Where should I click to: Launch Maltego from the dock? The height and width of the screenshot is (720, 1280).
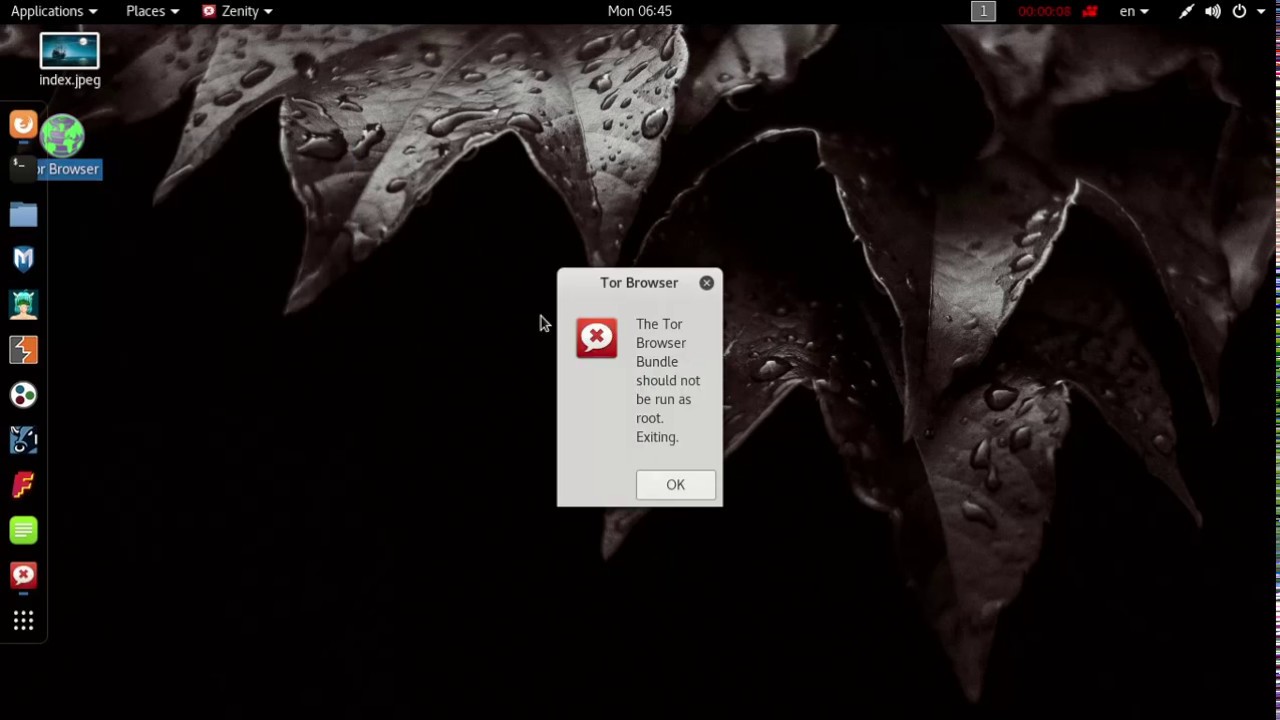point(23,395)
